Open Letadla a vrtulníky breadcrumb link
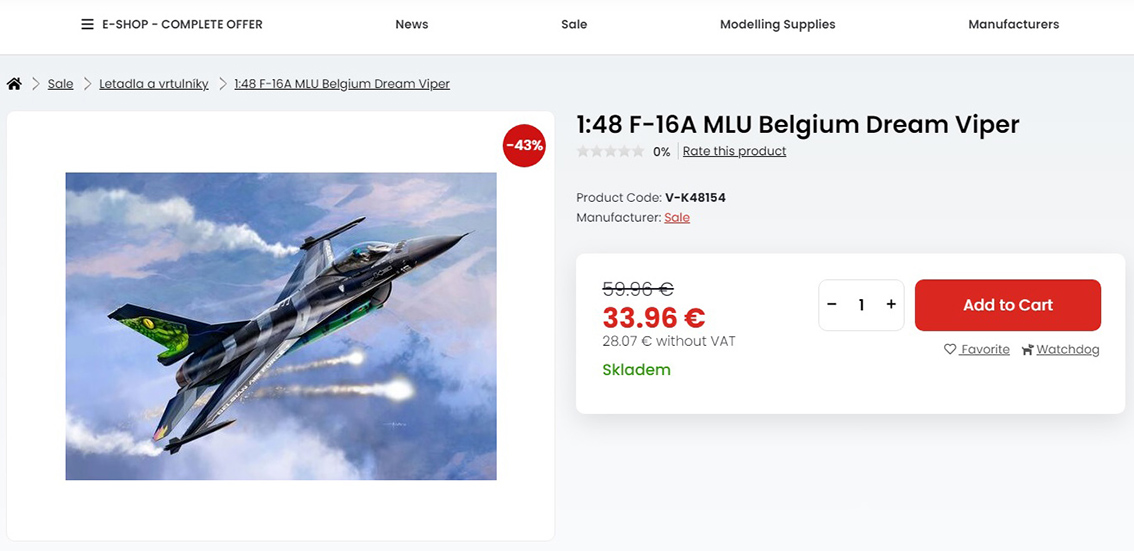This screenshot has height=551, width=1134. point(154,84)
